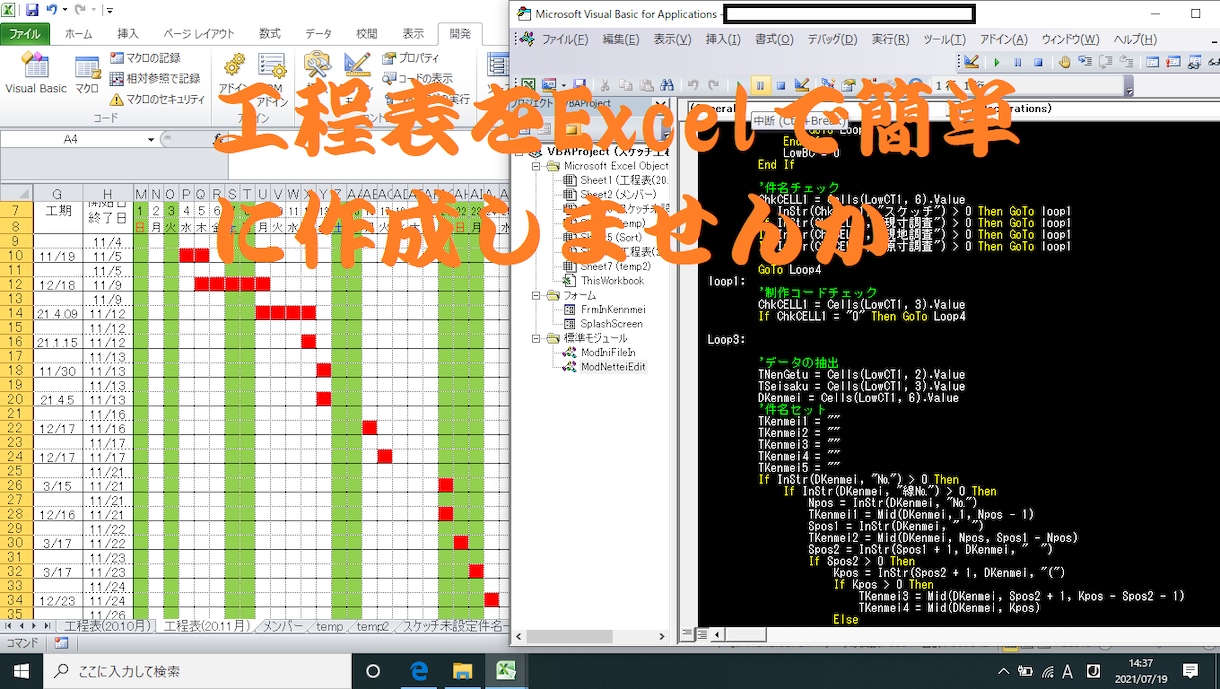Select ModIniFileIn module in project tree
Screen dimensions: 1220x689
click(x=599, y=353)
